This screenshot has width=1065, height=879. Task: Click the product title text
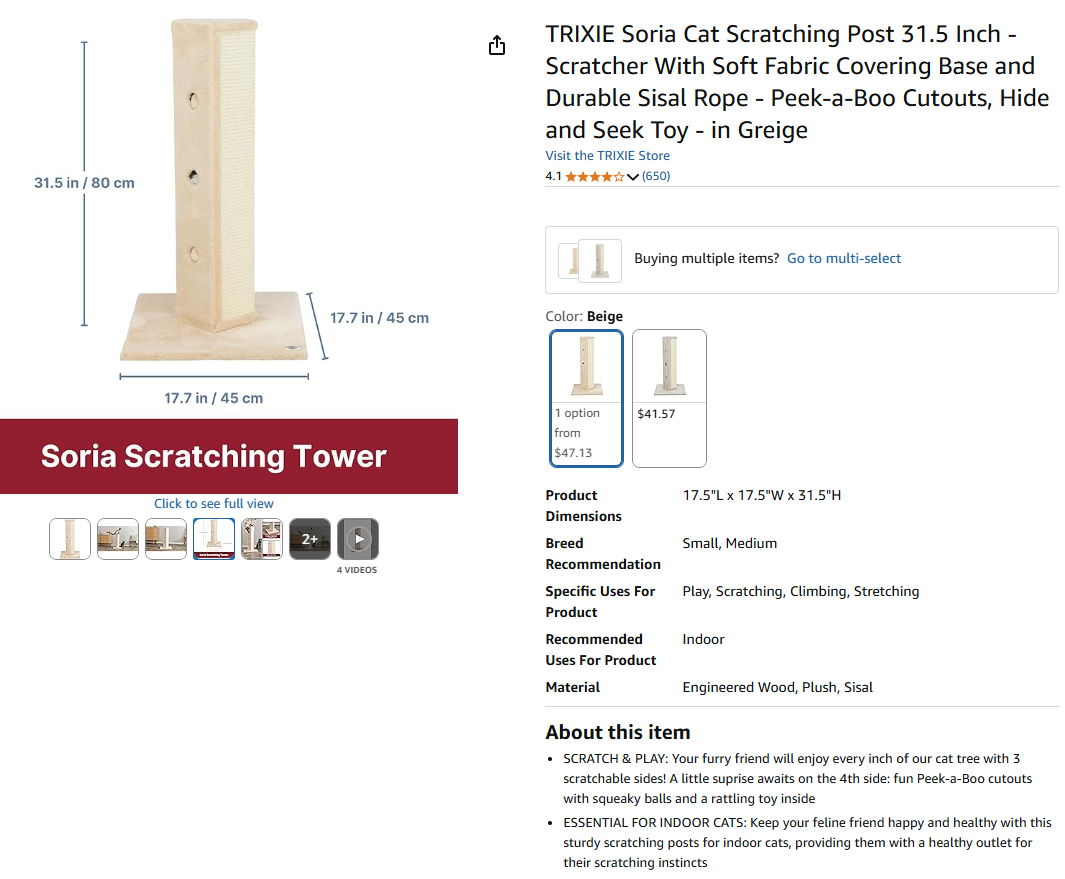[797, 82]
